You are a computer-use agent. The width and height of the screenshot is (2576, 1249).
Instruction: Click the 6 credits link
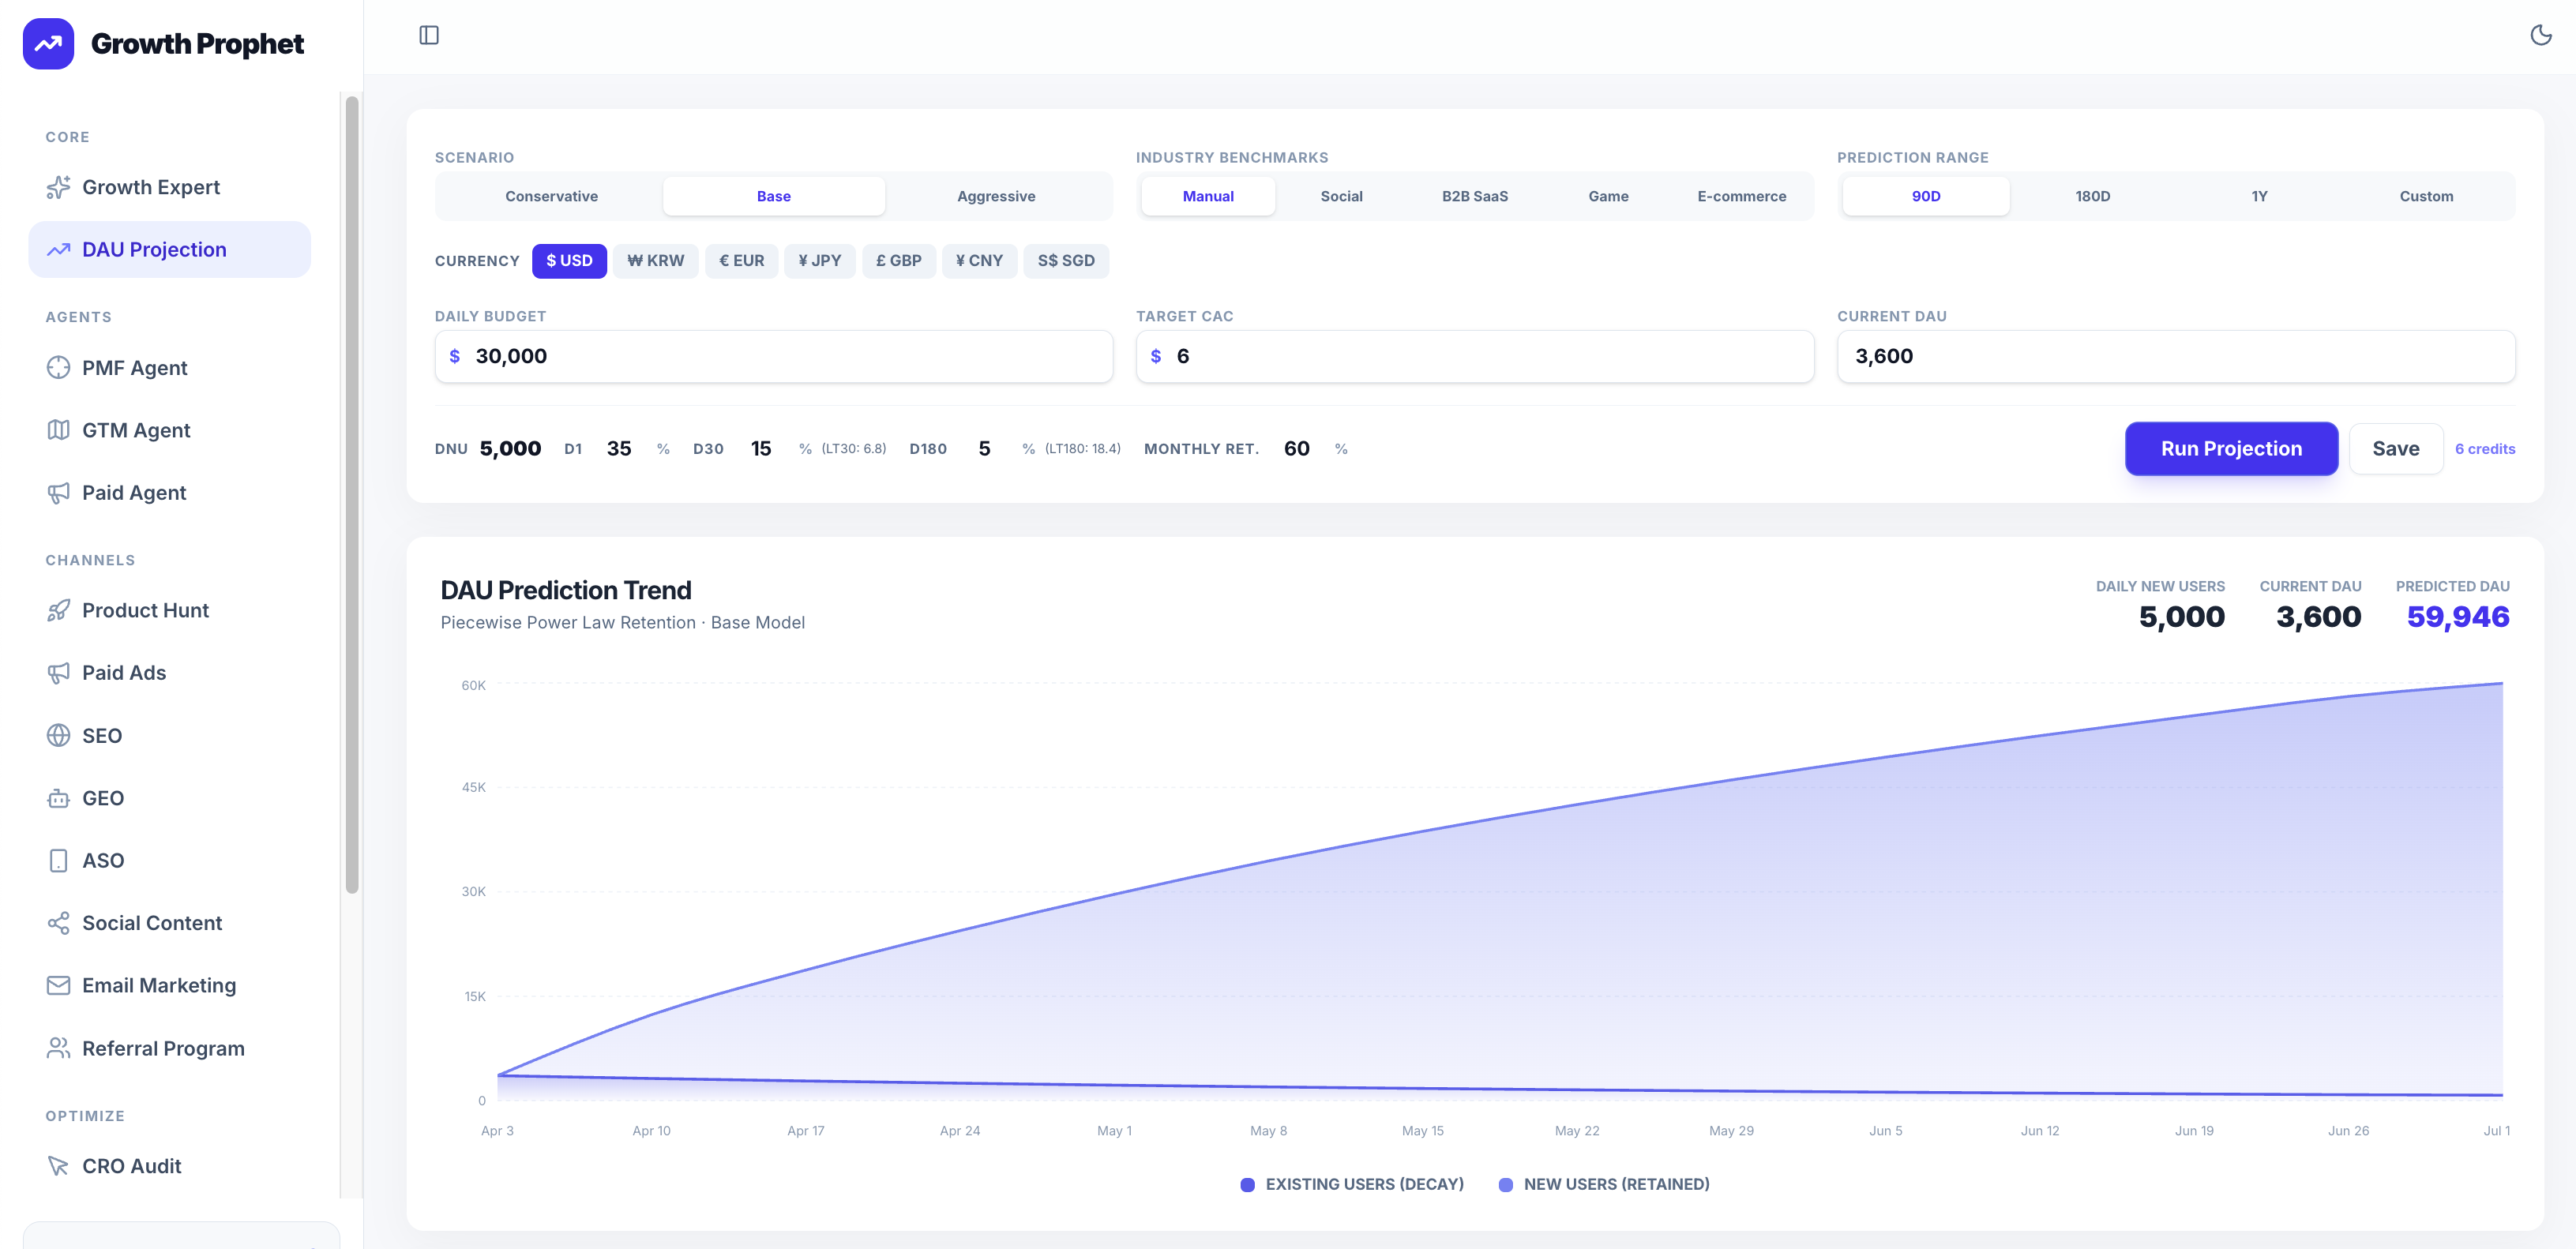point(2486,449)
